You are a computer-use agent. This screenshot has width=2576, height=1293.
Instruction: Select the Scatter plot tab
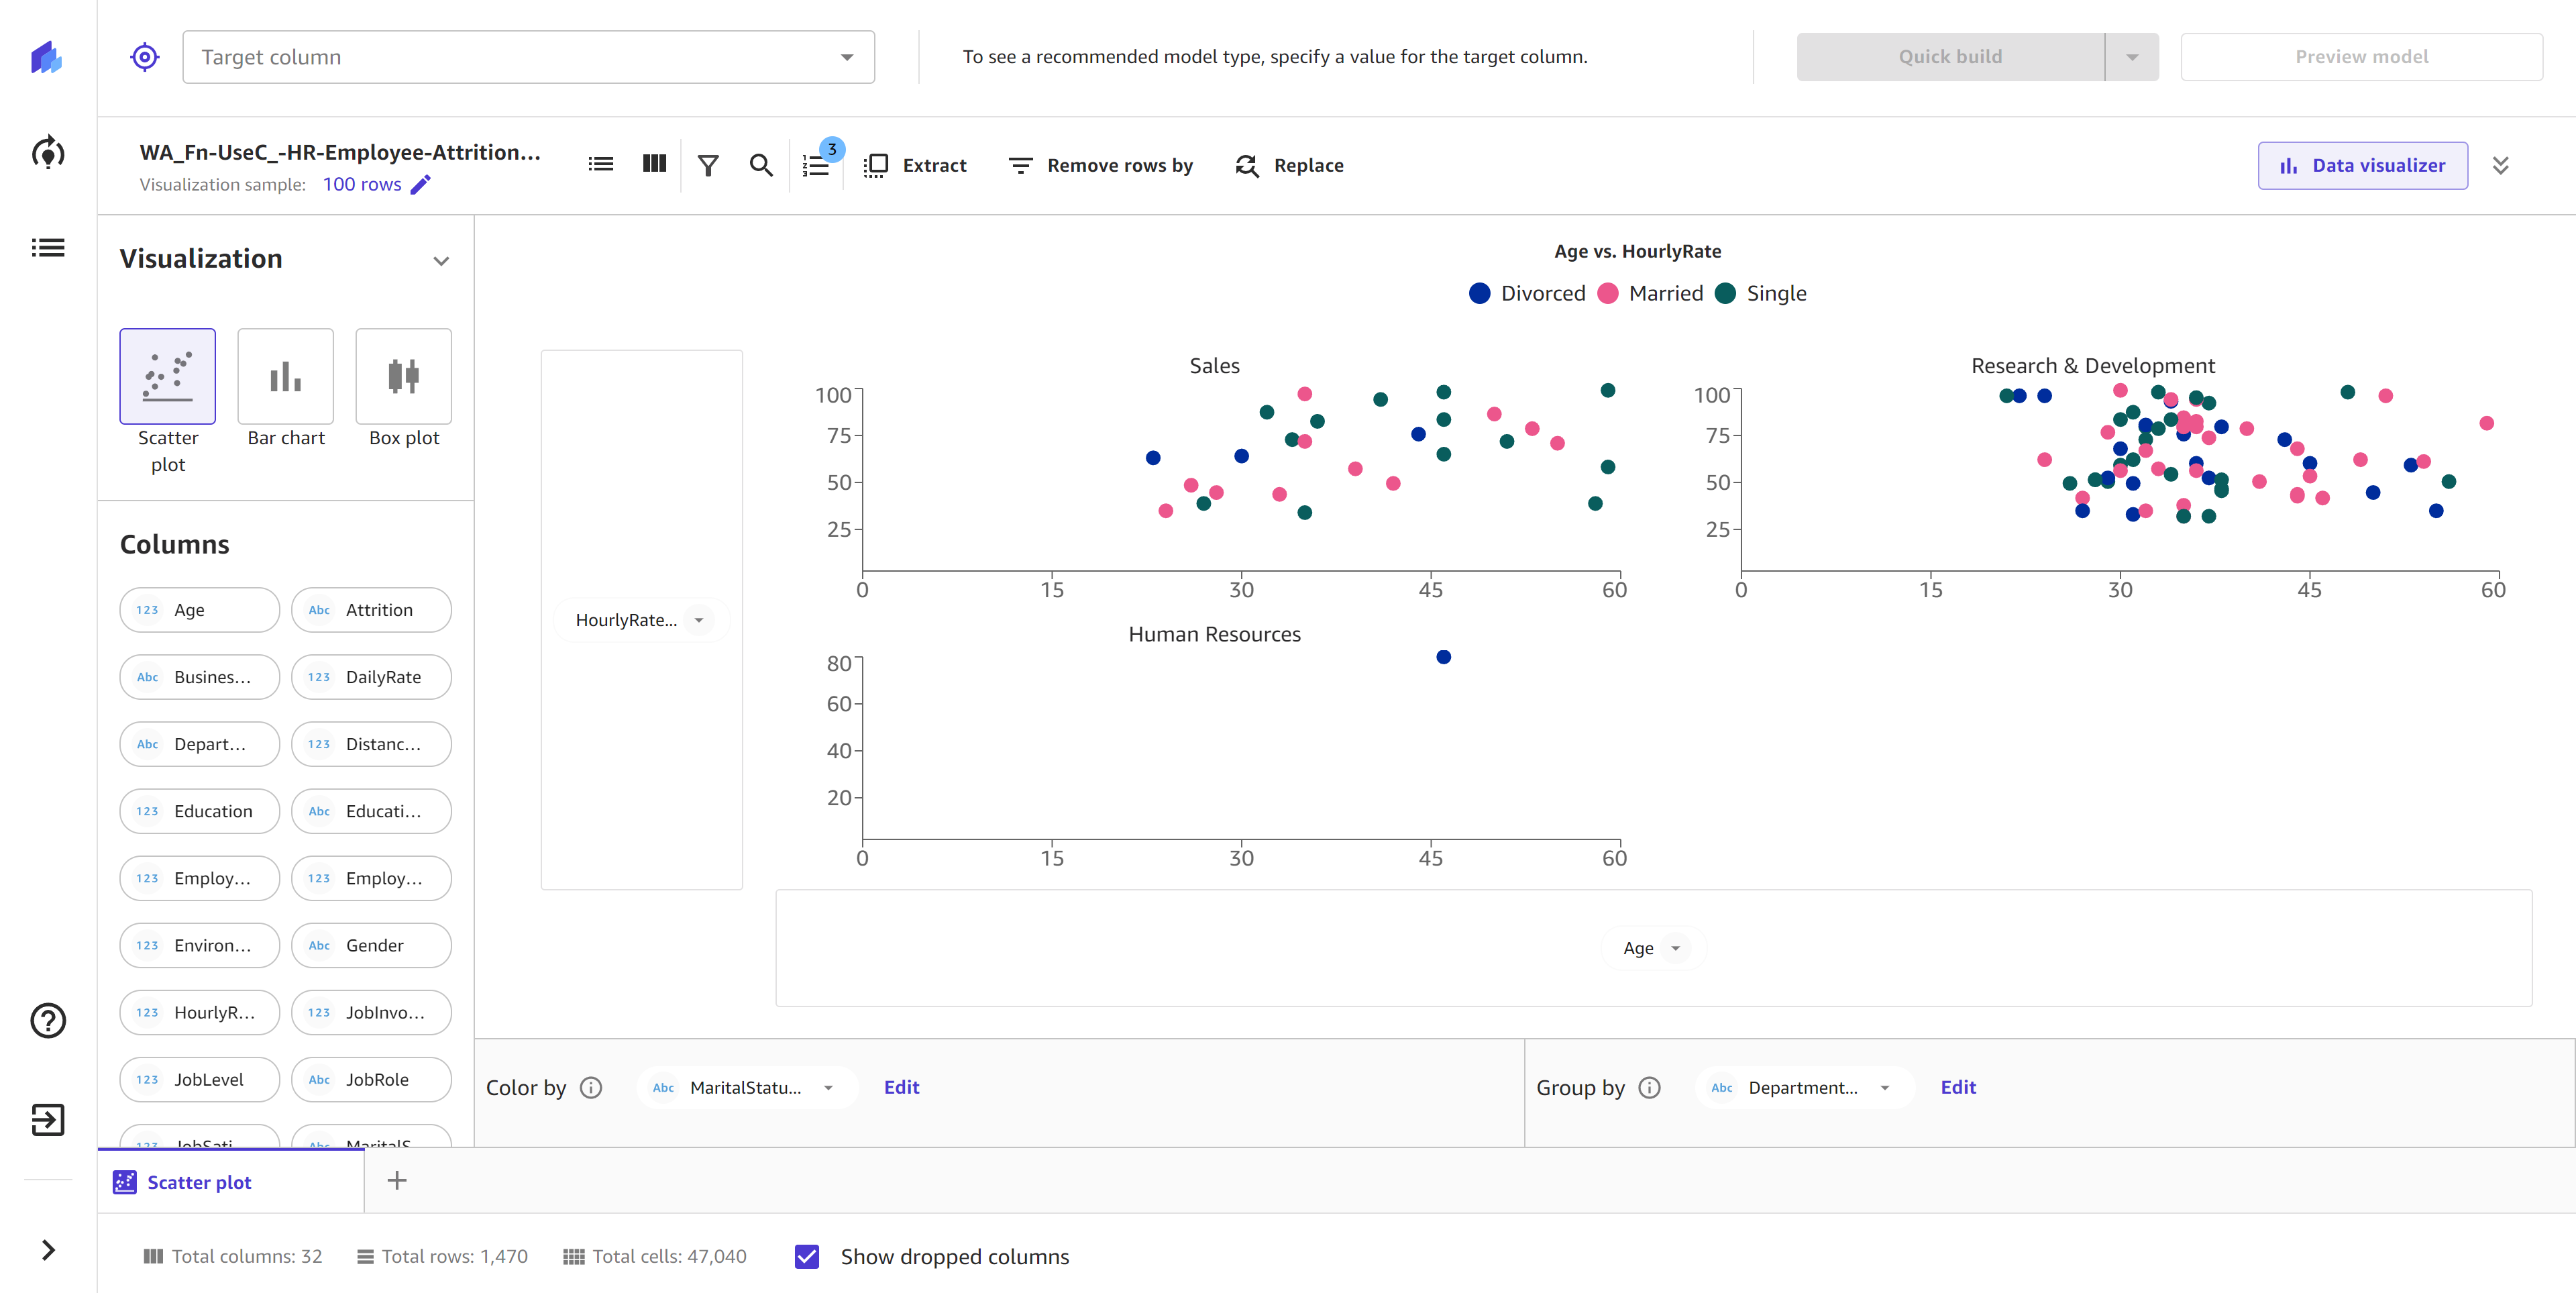231,1179
